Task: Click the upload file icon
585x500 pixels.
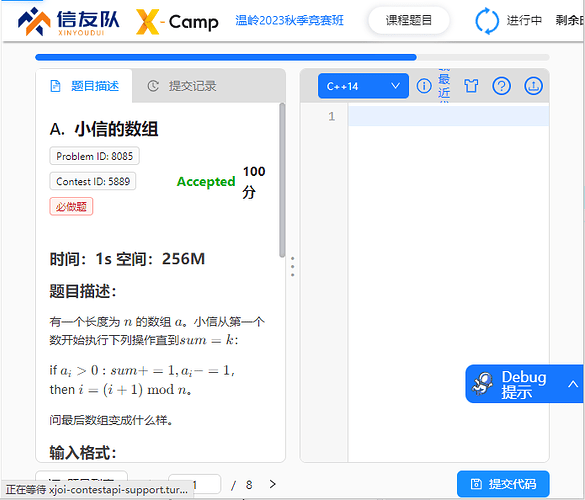Action: point(534,86)
